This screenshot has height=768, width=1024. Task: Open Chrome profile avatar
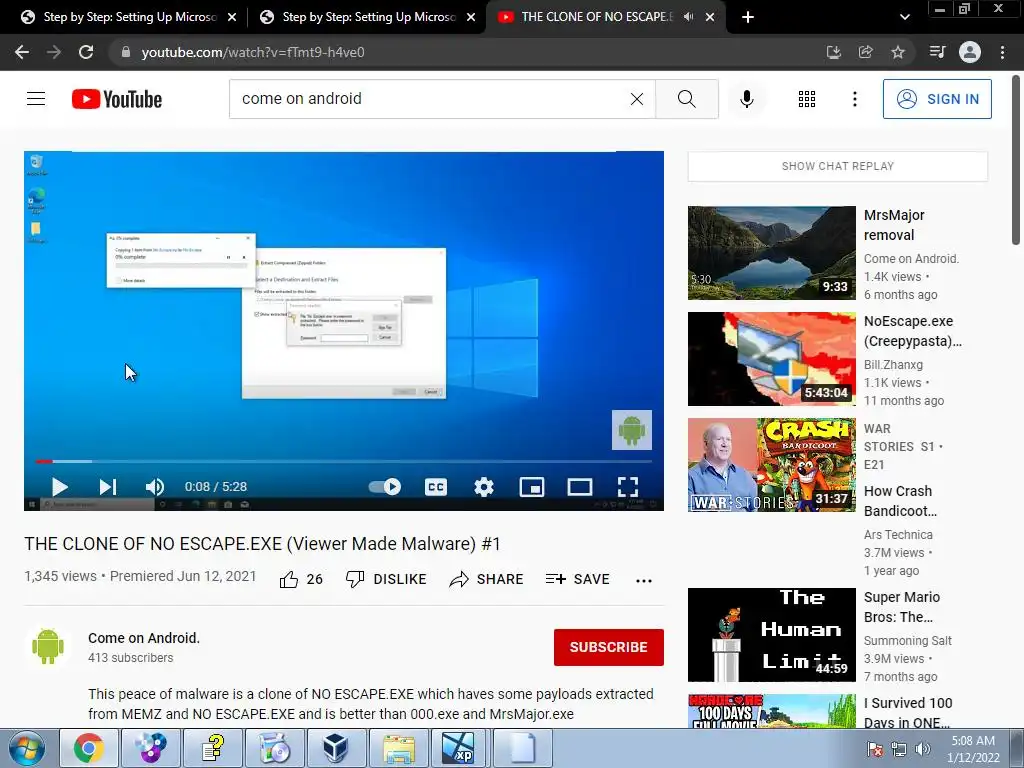(970, 52)
